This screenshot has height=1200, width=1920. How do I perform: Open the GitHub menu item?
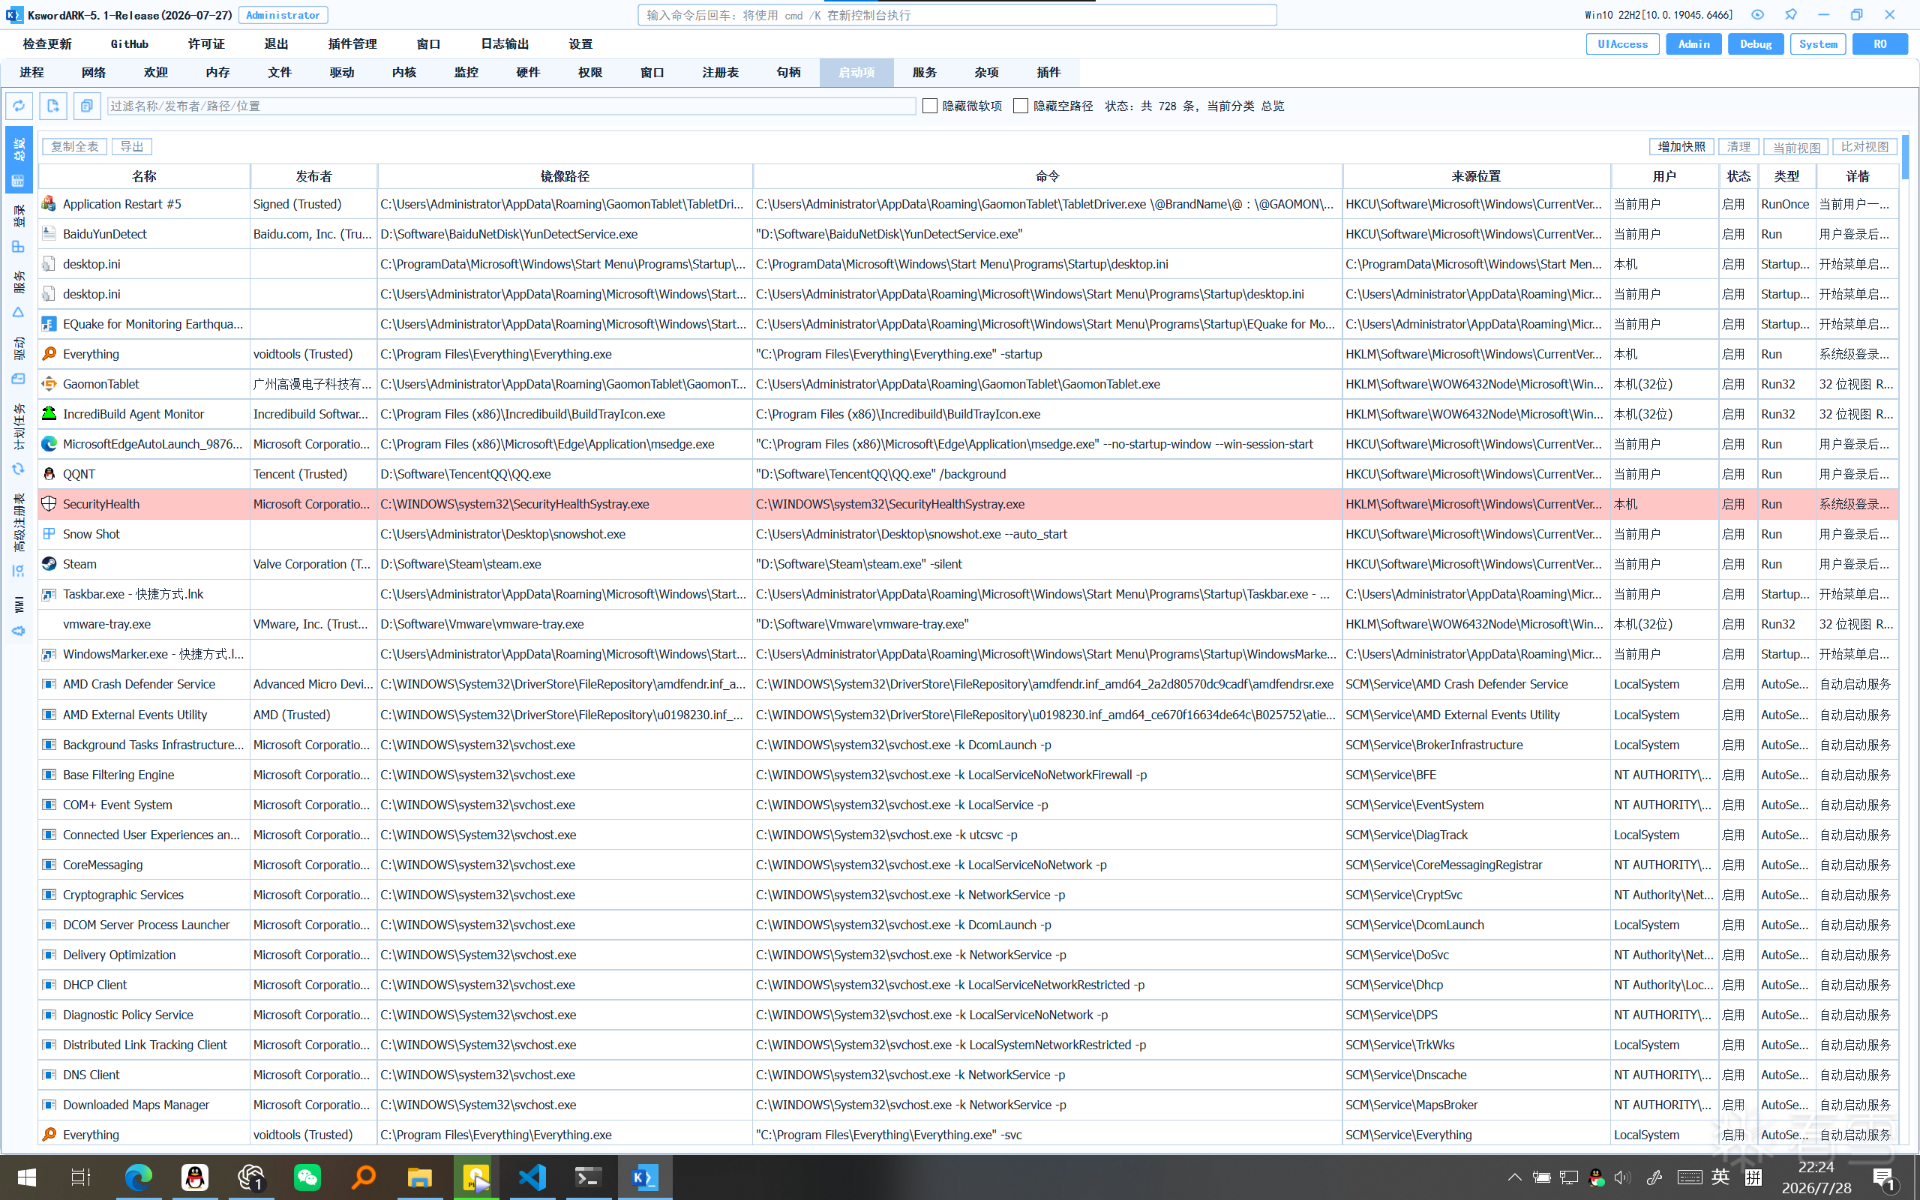click(x=129, y=44)
